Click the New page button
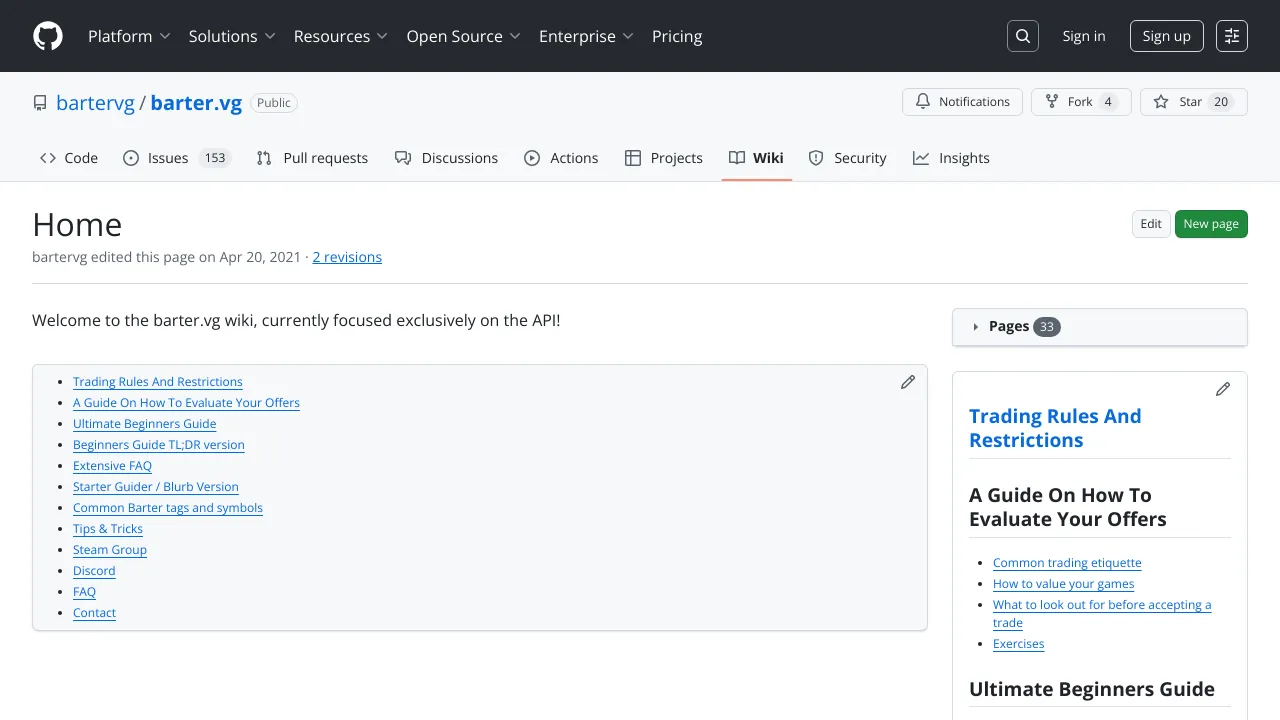The image size is (1280, 720). coord(1211,224)
